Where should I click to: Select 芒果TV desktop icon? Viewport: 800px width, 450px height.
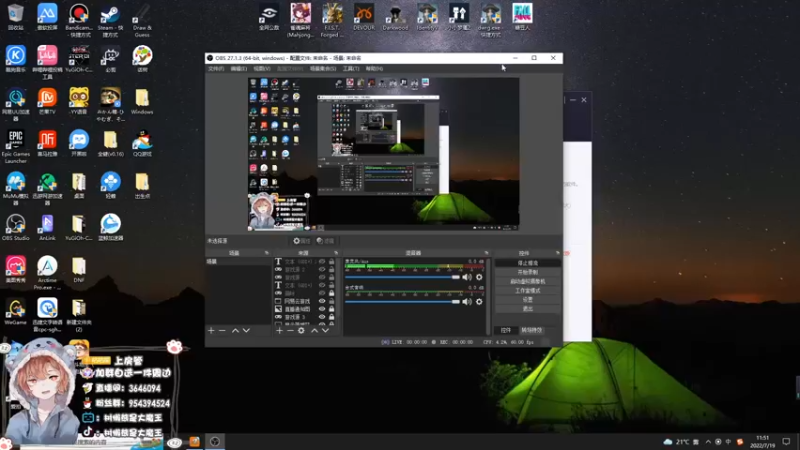tap(47, 101)
